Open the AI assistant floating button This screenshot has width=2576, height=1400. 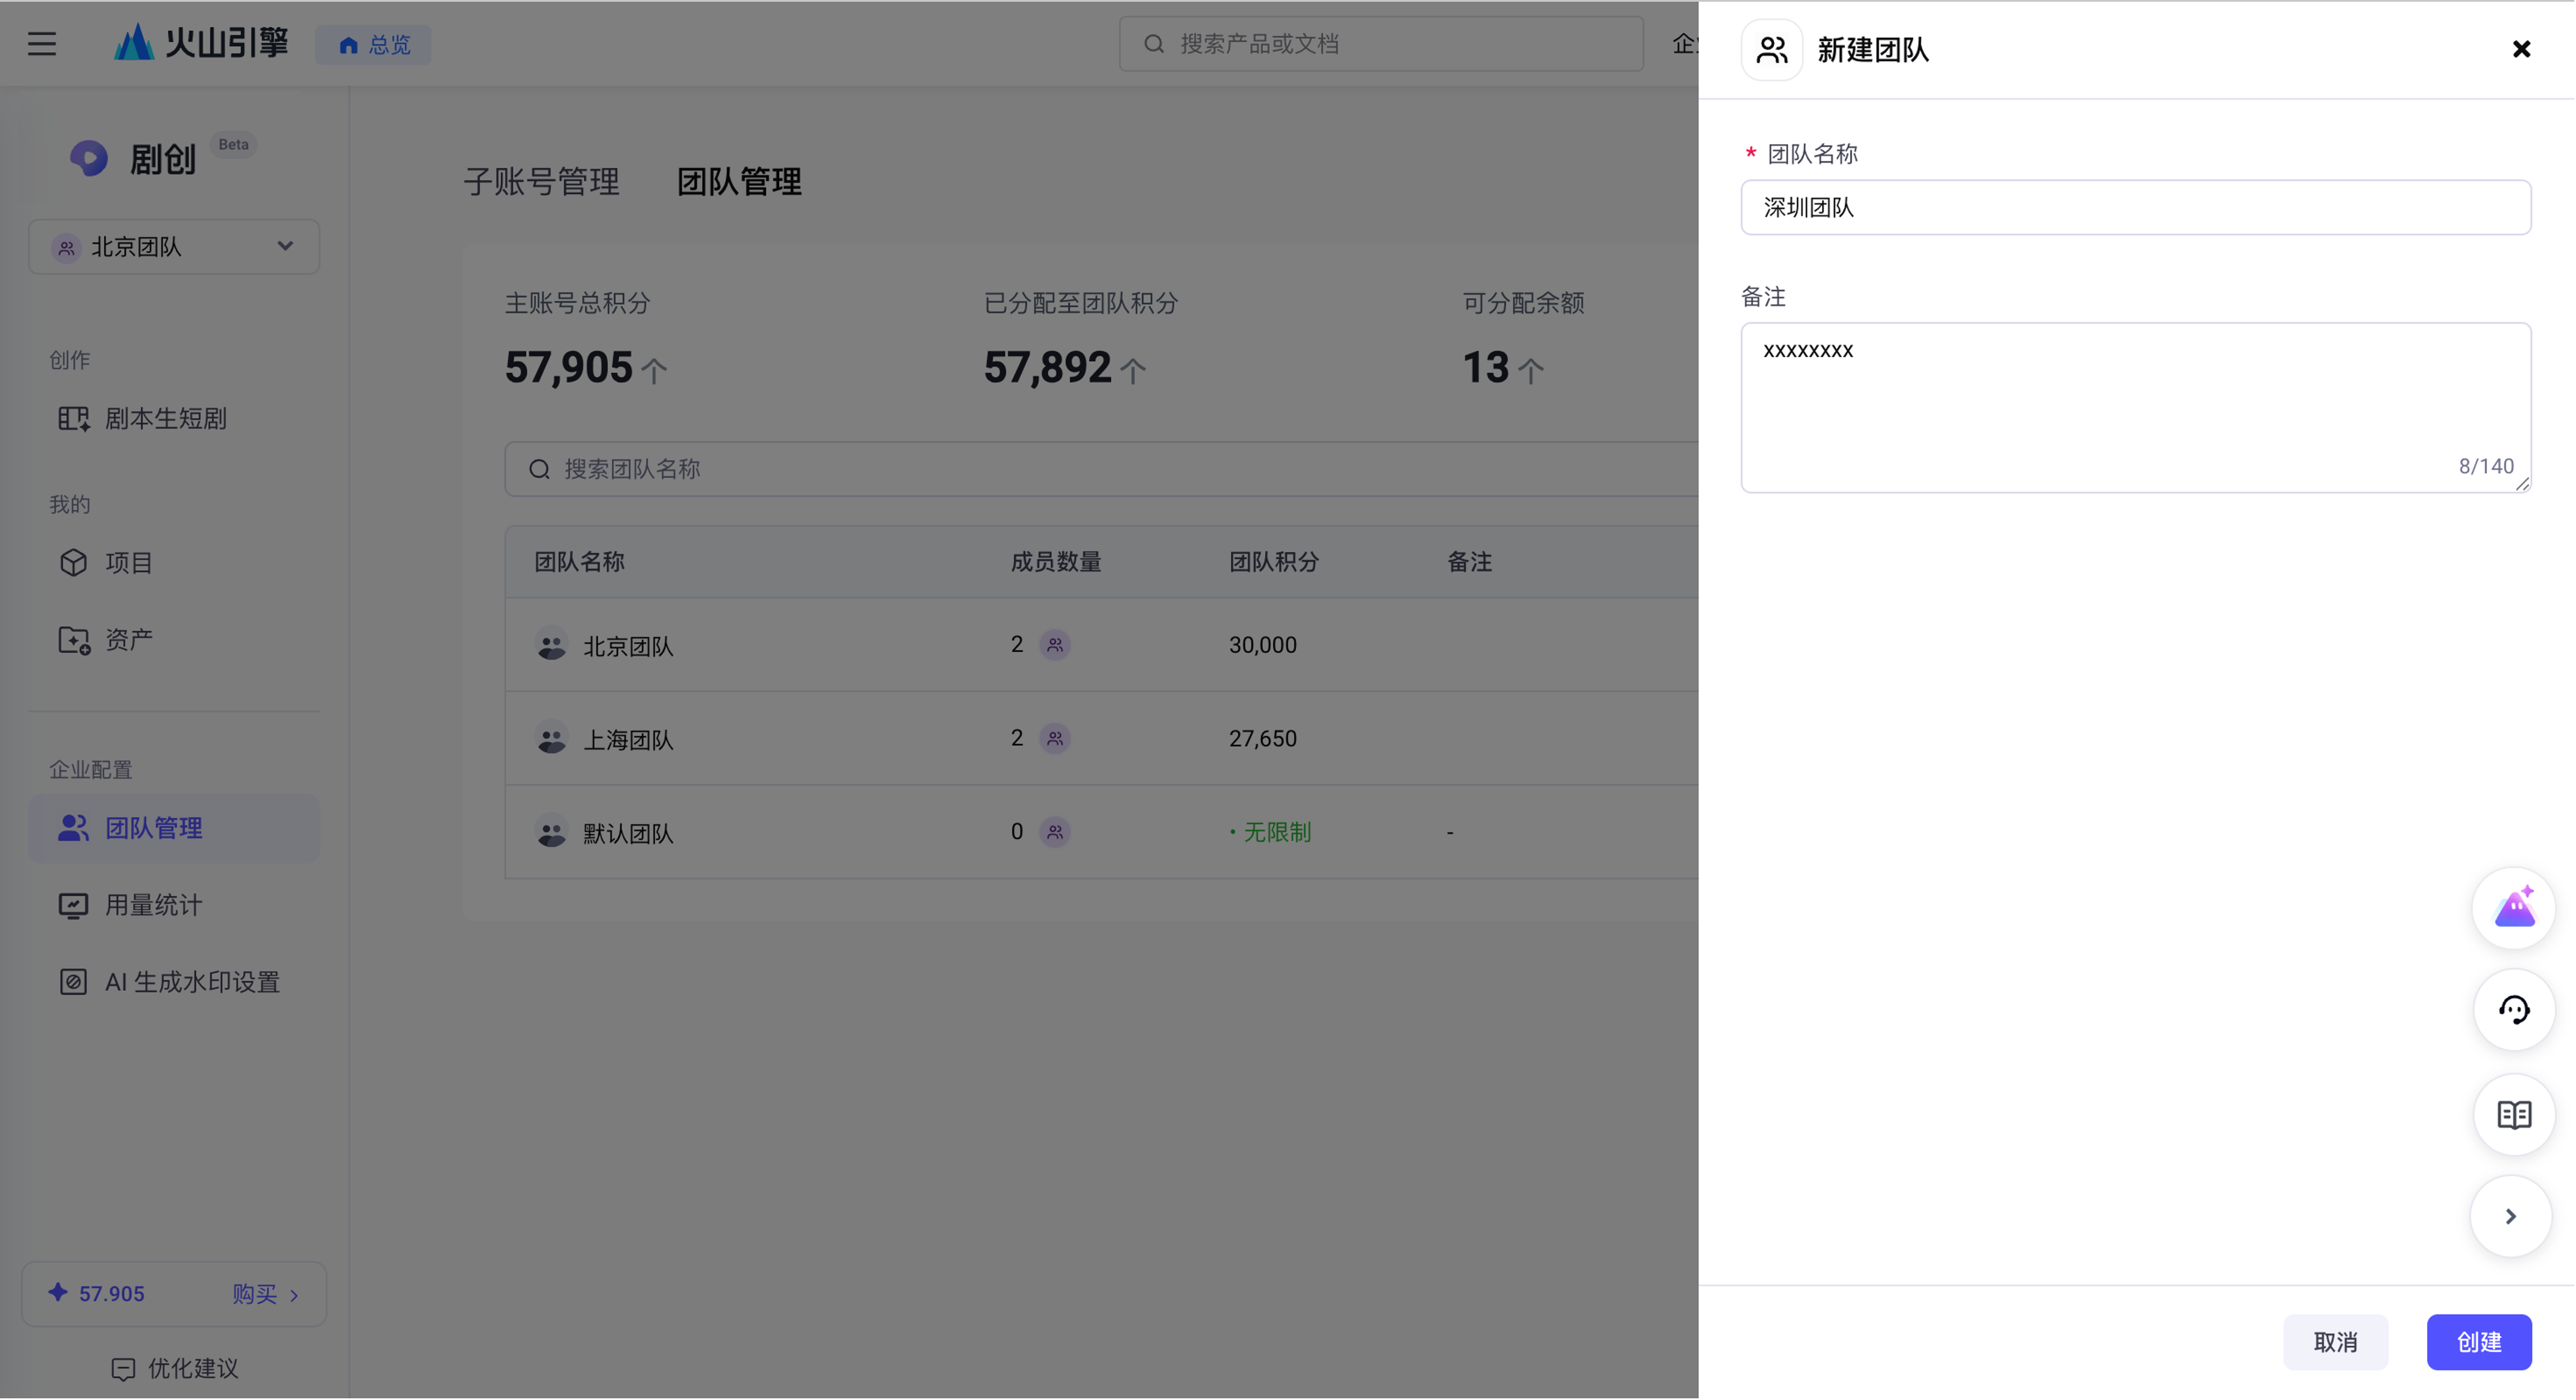[2513, 909]
